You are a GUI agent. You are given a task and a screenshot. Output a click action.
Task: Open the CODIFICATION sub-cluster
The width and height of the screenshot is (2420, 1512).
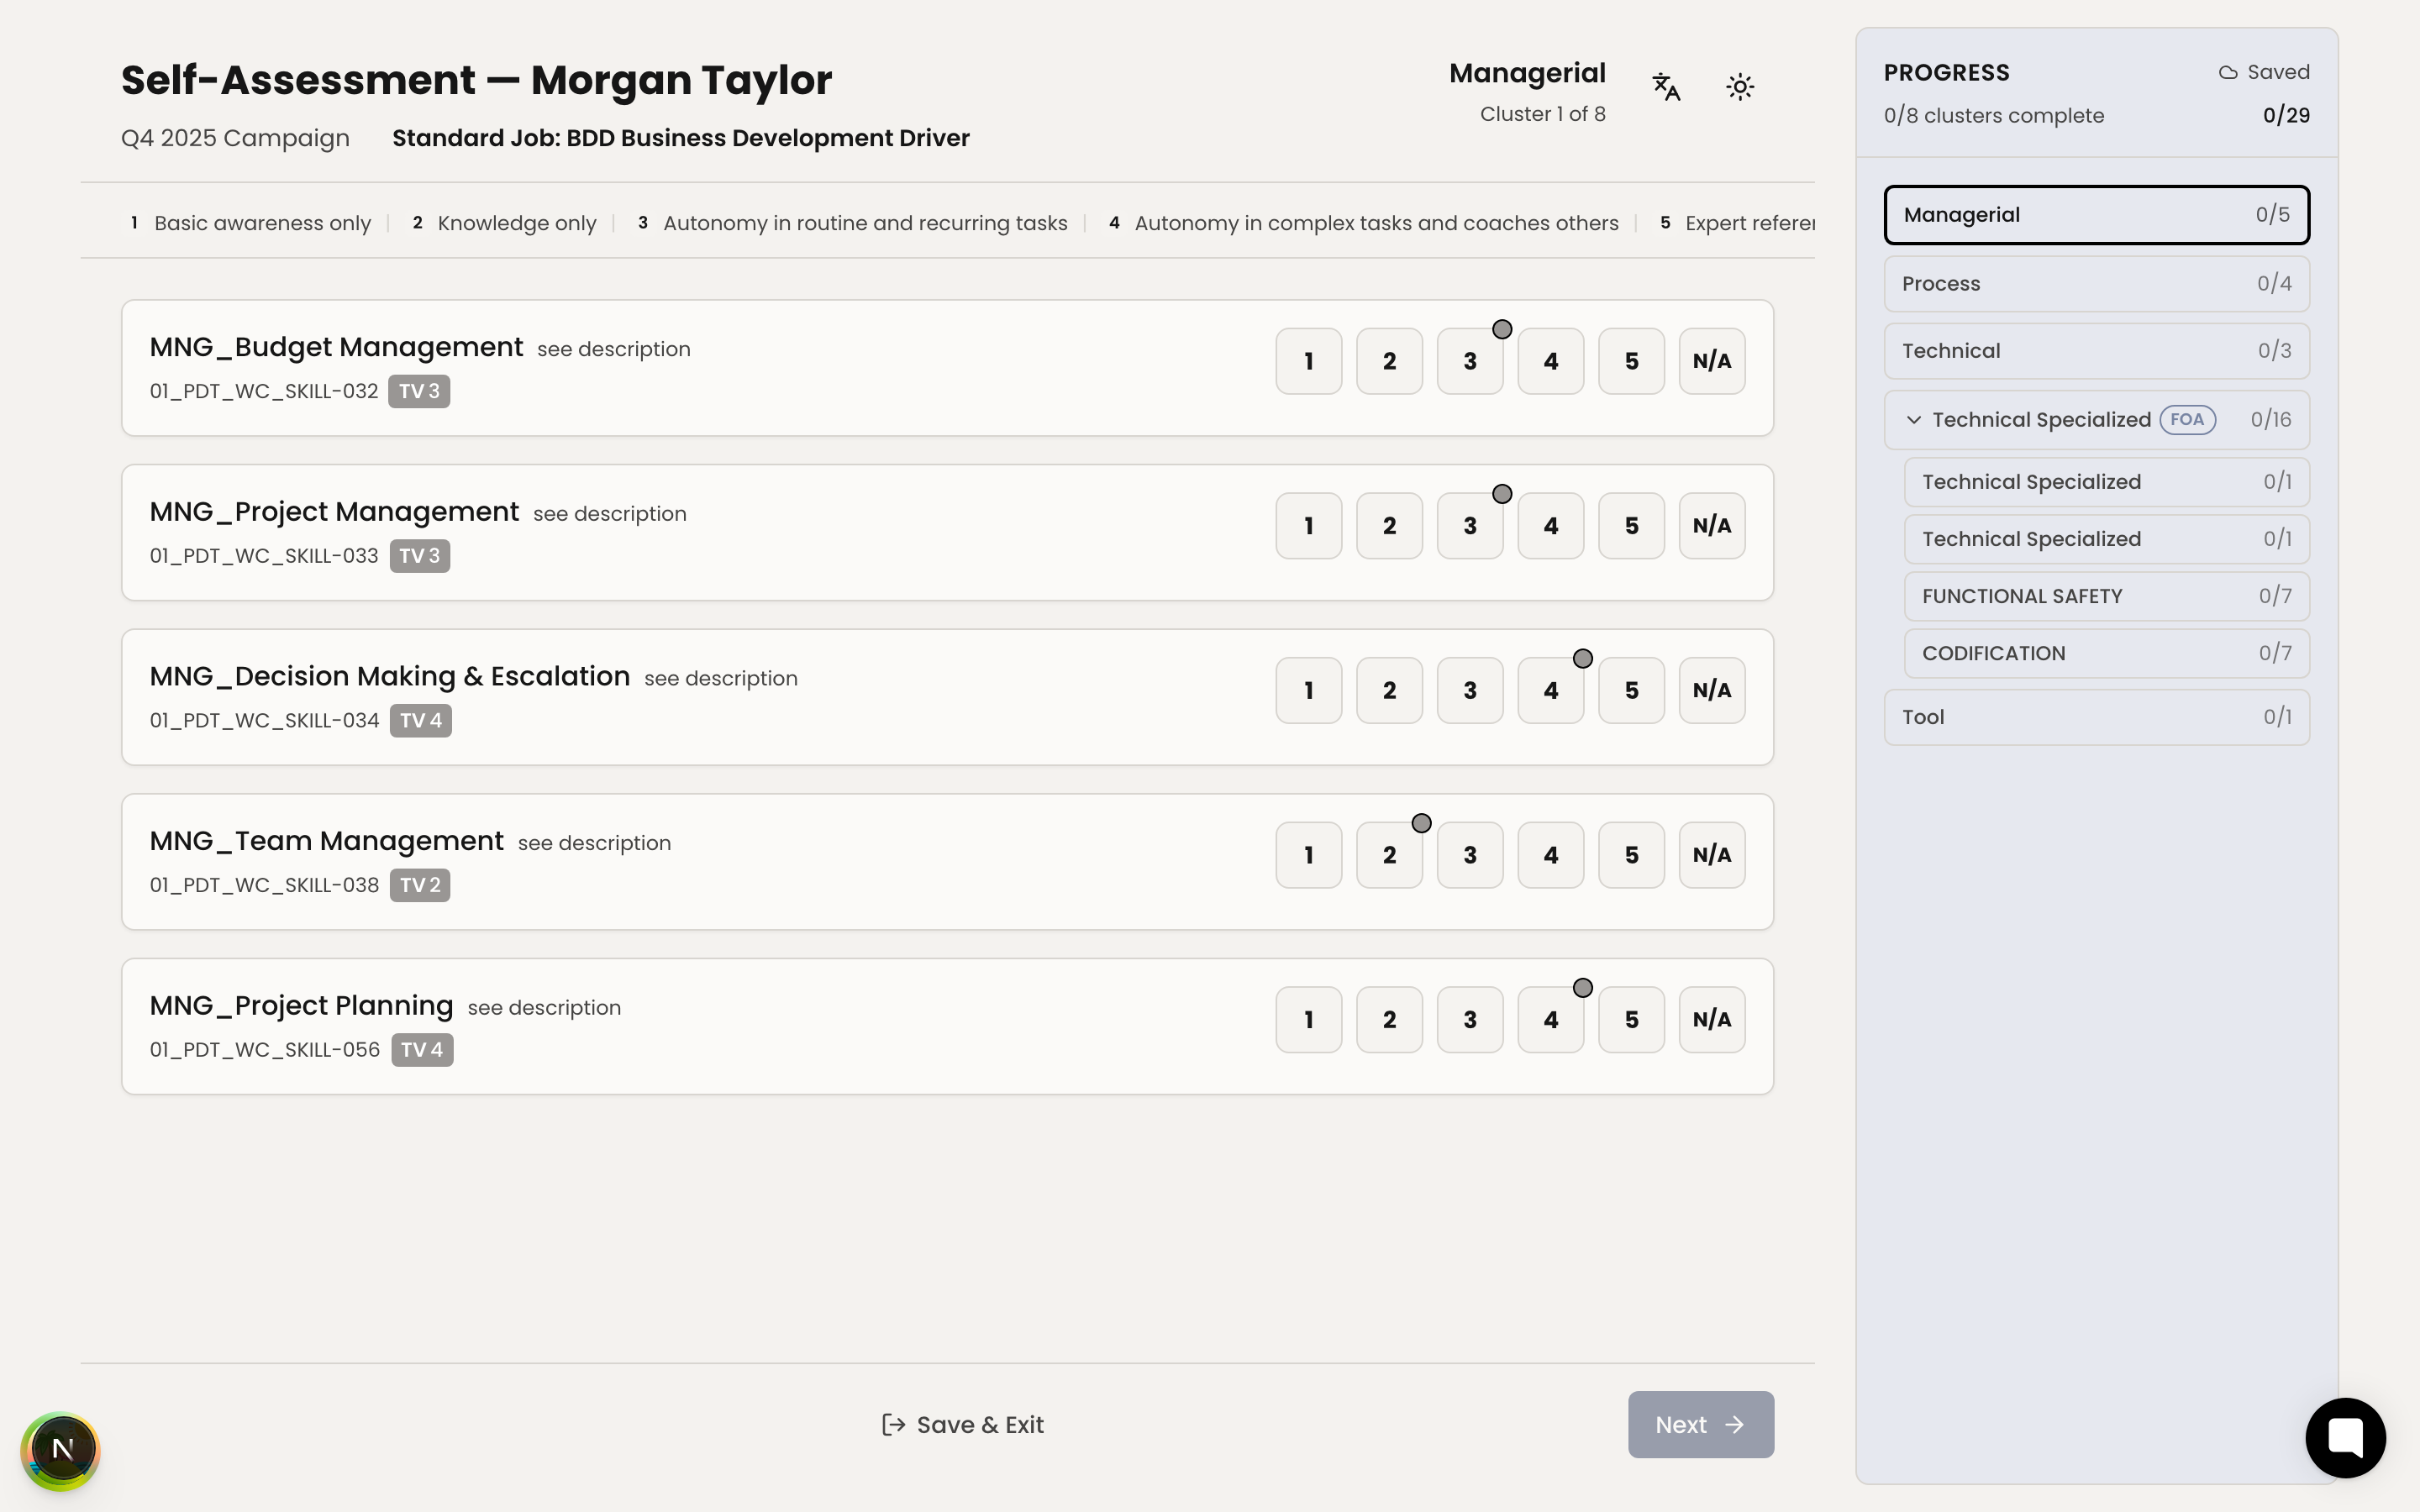[2106, 653]
